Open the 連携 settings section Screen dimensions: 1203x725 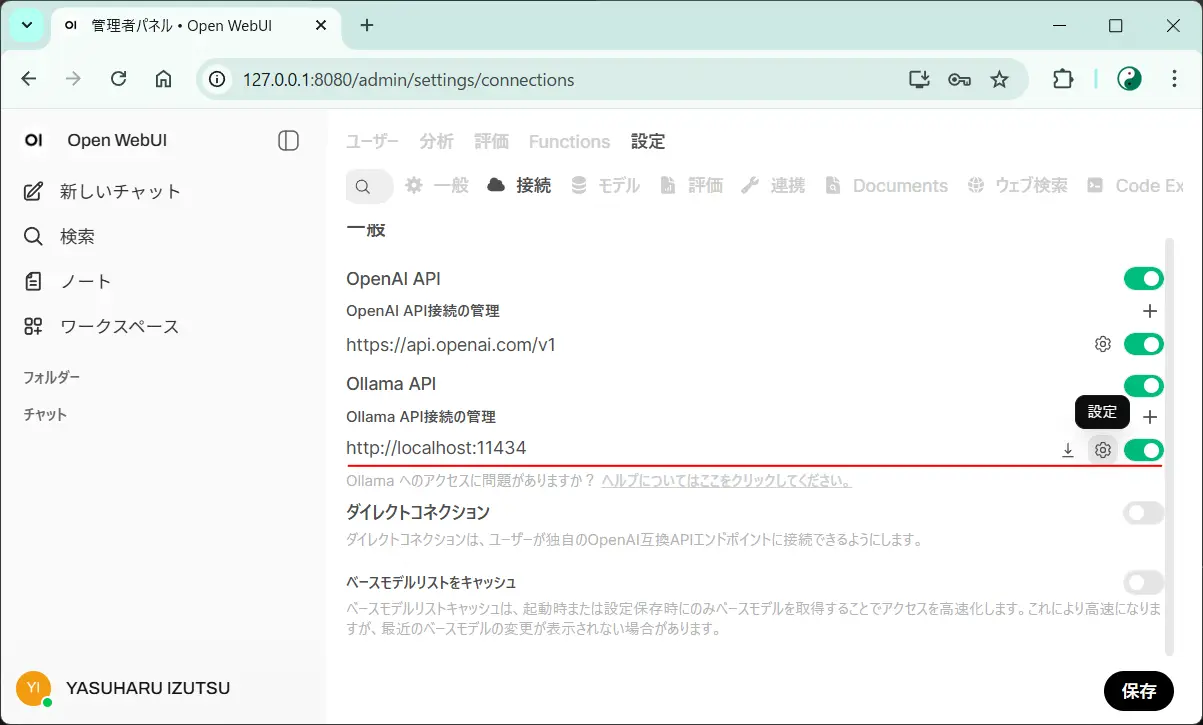tap(773, 186)
